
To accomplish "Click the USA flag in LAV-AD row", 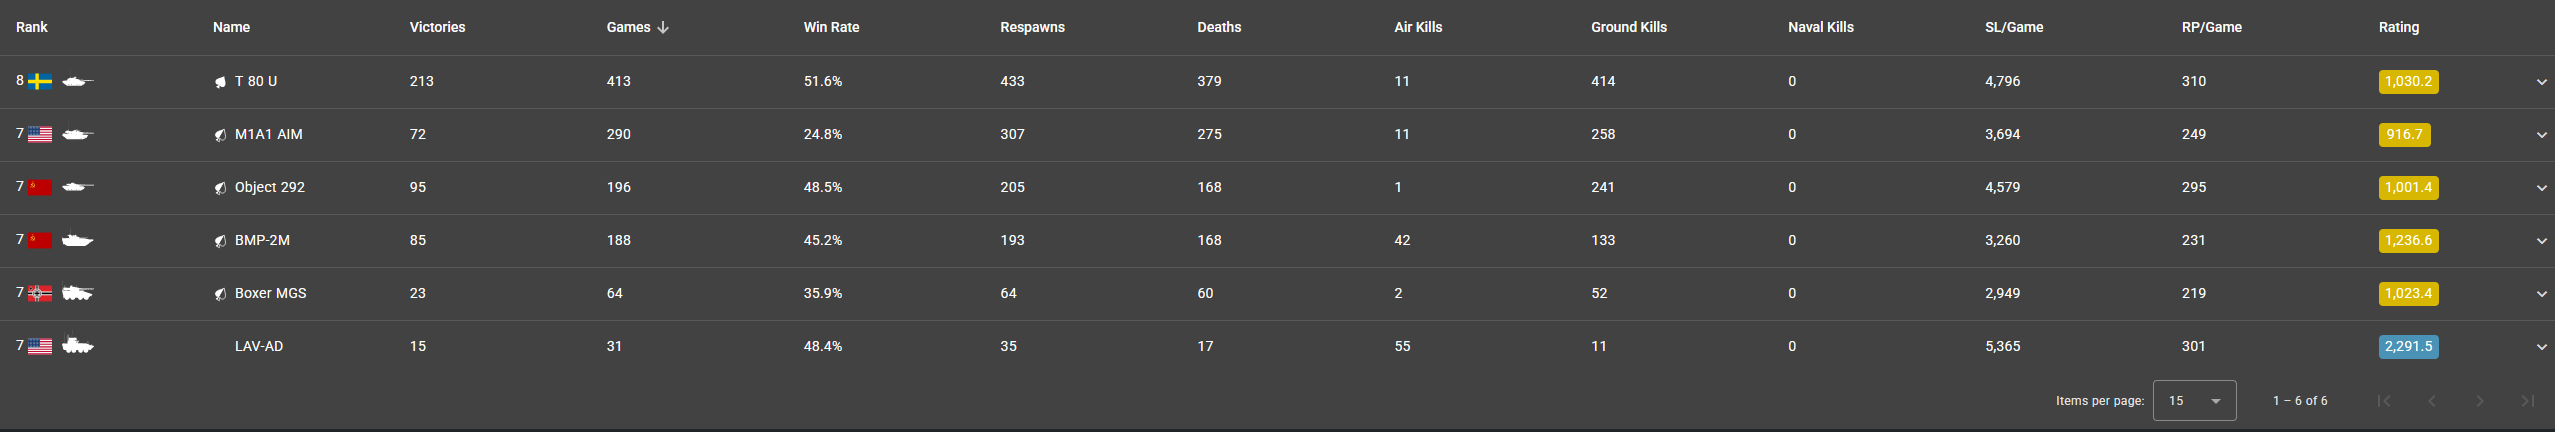I will 40,346.
